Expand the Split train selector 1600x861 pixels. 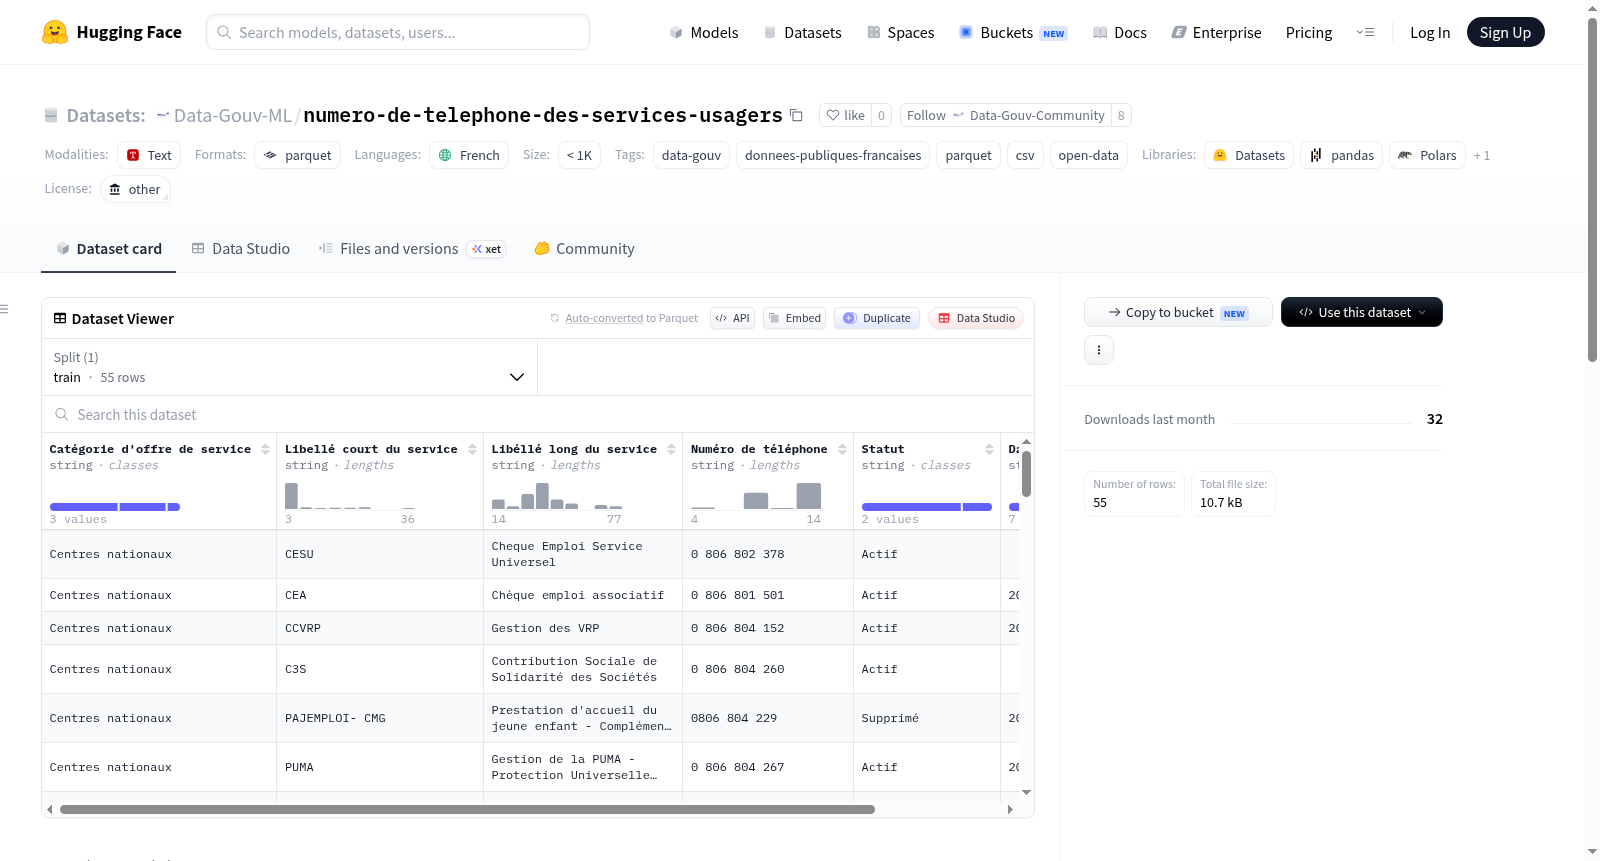[290, 367]
